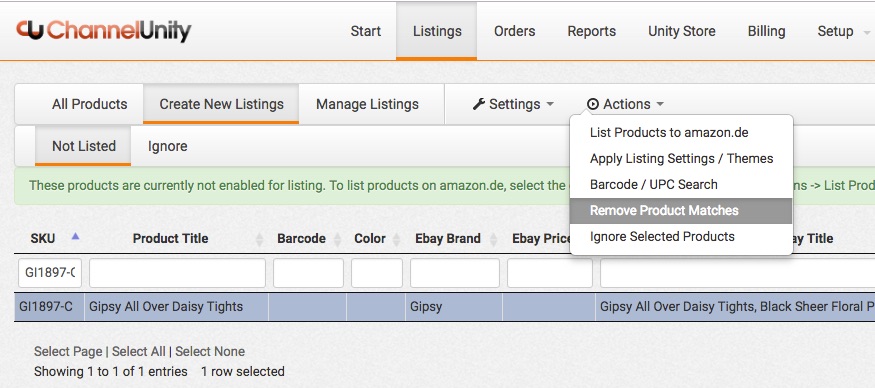Screen dimensions: 875x388
Task: Click the play-circle icon beside Actions
Action: tap(593, 104)
